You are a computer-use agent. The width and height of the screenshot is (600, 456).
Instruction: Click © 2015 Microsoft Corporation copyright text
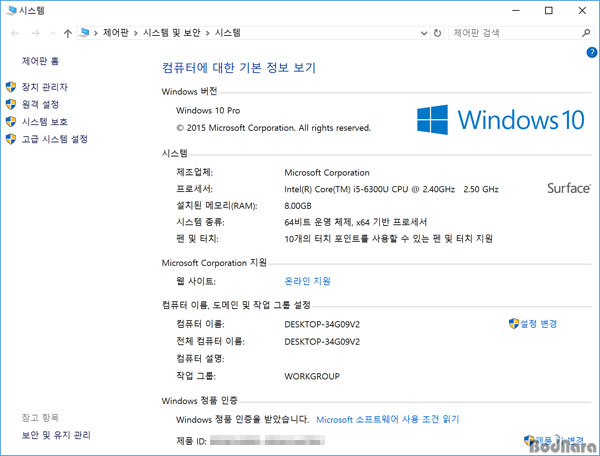[x=273, y=128]
